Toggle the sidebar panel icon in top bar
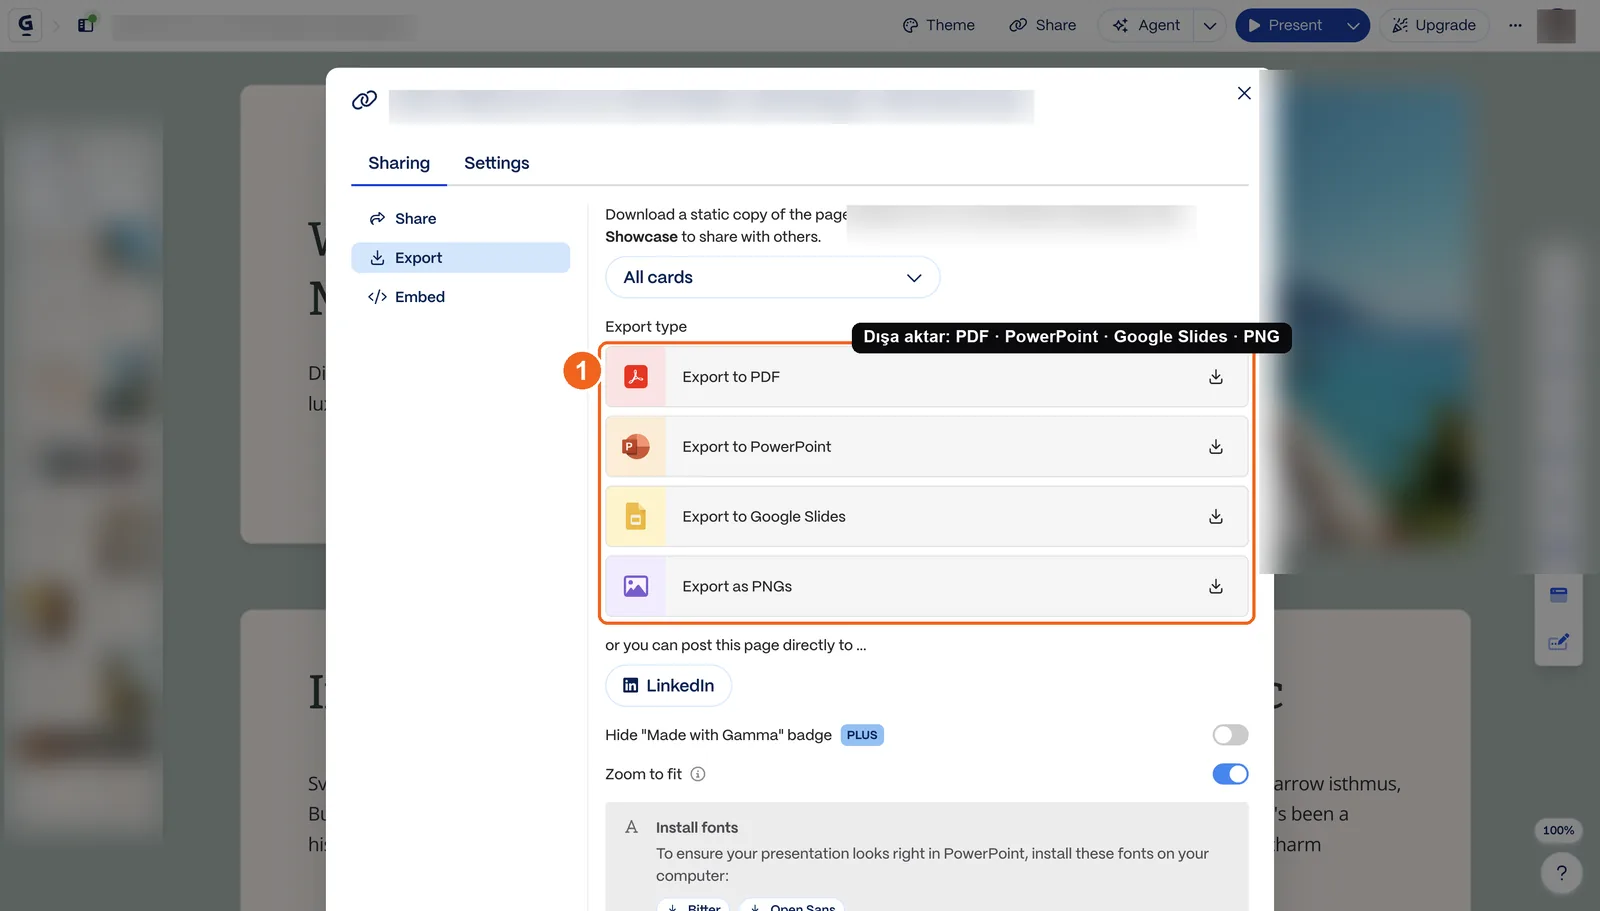The image size is (1600, 911). point(86,24)
